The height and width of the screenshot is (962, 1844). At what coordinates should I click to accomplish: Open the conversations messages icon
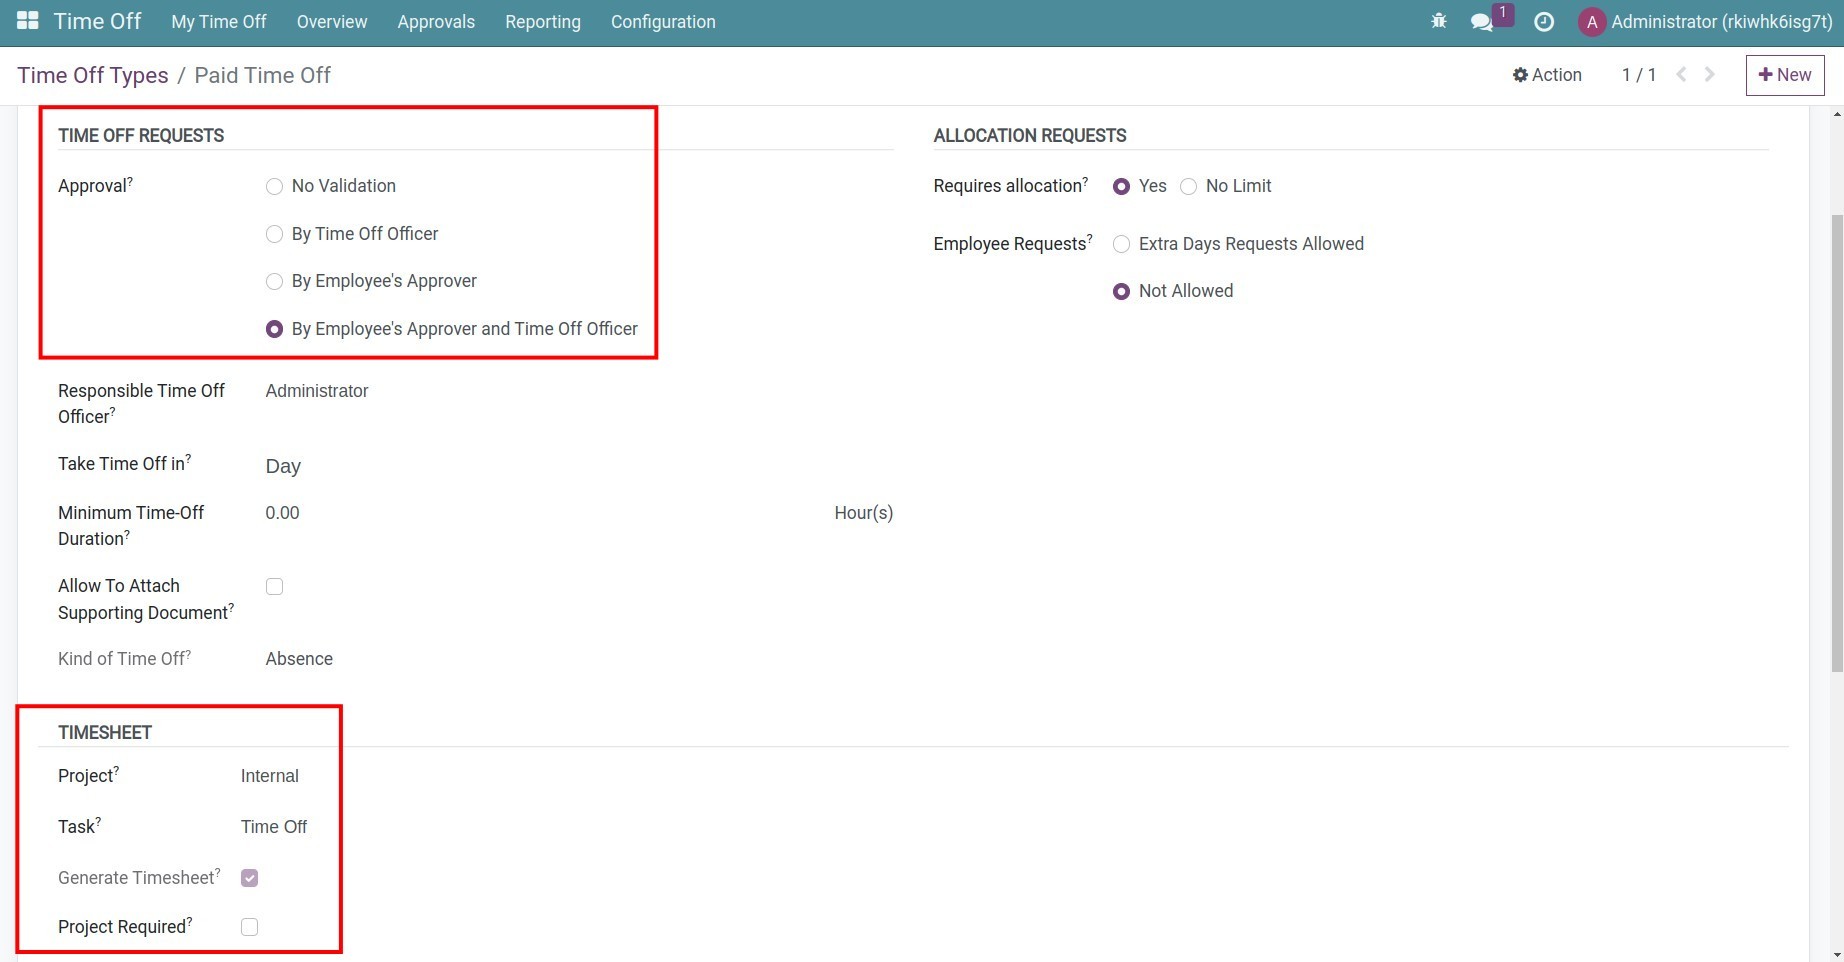tap(1483, 21)
